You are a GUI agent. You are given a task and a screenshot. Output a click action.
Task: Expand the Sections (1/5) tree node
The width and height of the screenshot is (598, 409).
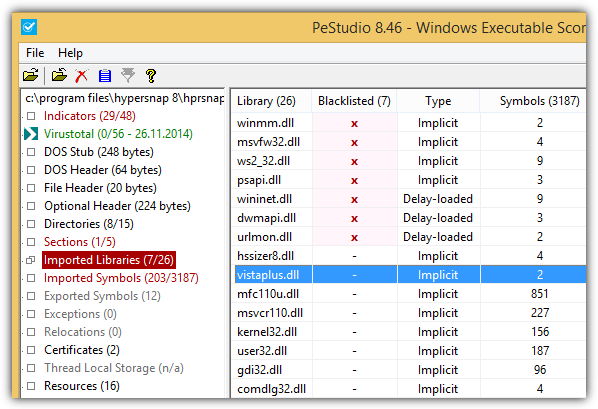point(31,242)
